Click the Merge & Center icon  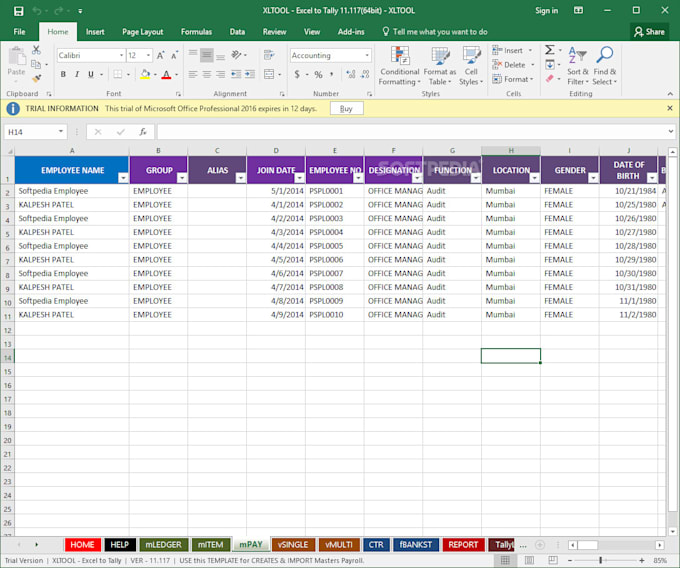pyautogui.click(x=269, y=74)
